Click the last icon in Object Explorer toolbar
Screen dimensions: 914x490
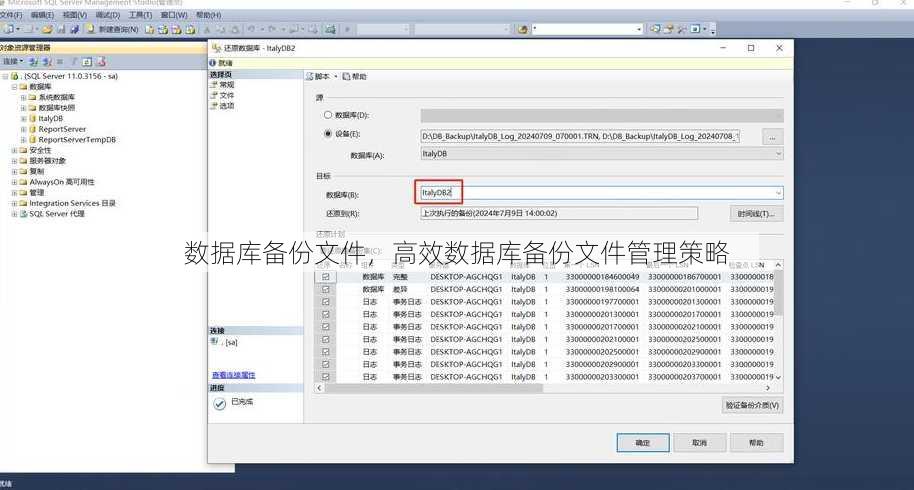[x=101, y=62]
